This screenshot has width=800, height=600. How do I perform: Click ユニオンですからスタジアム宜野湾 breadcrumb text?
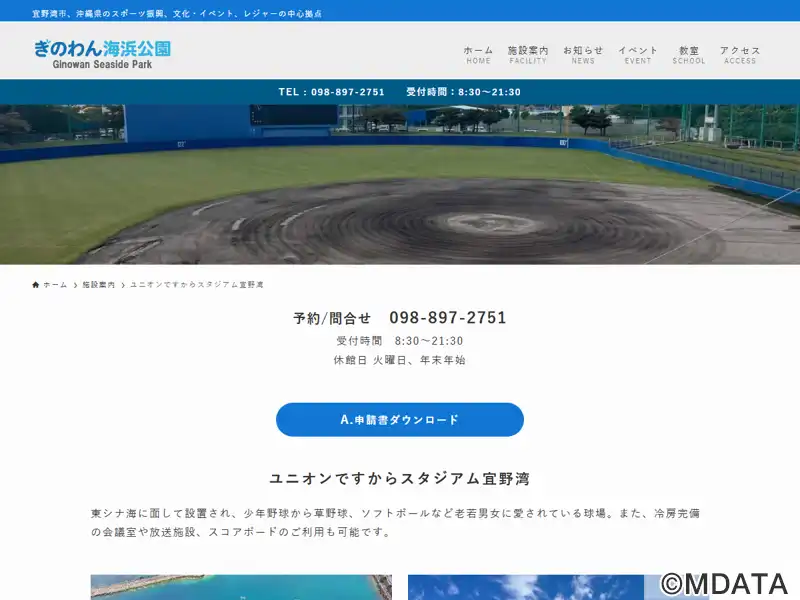pyautogui.click(x=196, y=285)
